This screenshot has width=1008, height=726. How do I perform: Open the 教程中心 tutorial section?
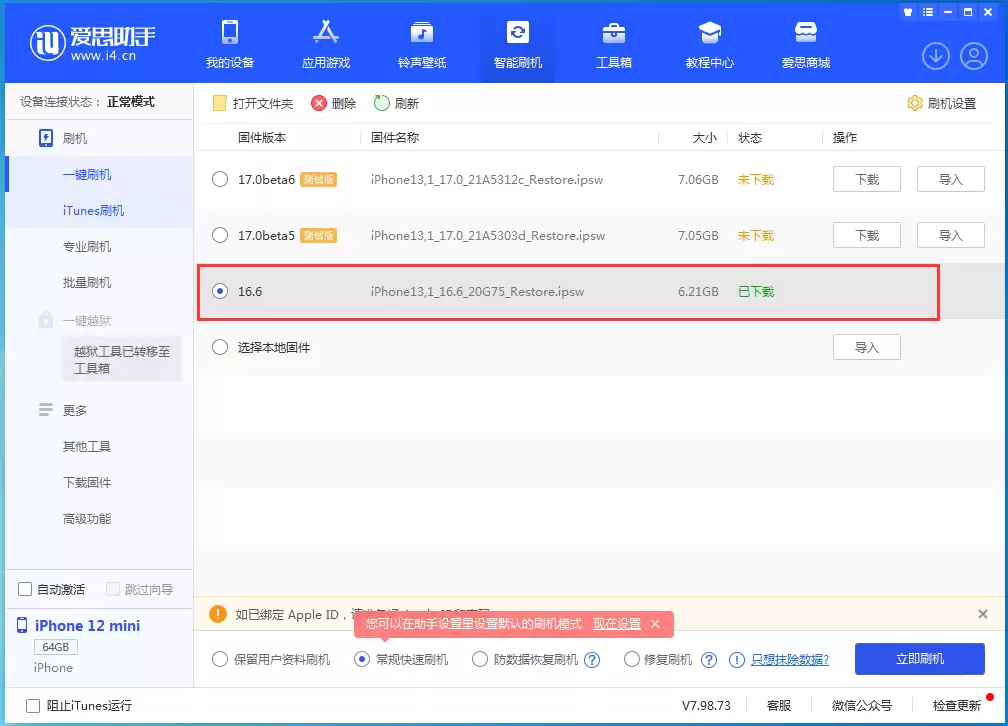(710, 44)
